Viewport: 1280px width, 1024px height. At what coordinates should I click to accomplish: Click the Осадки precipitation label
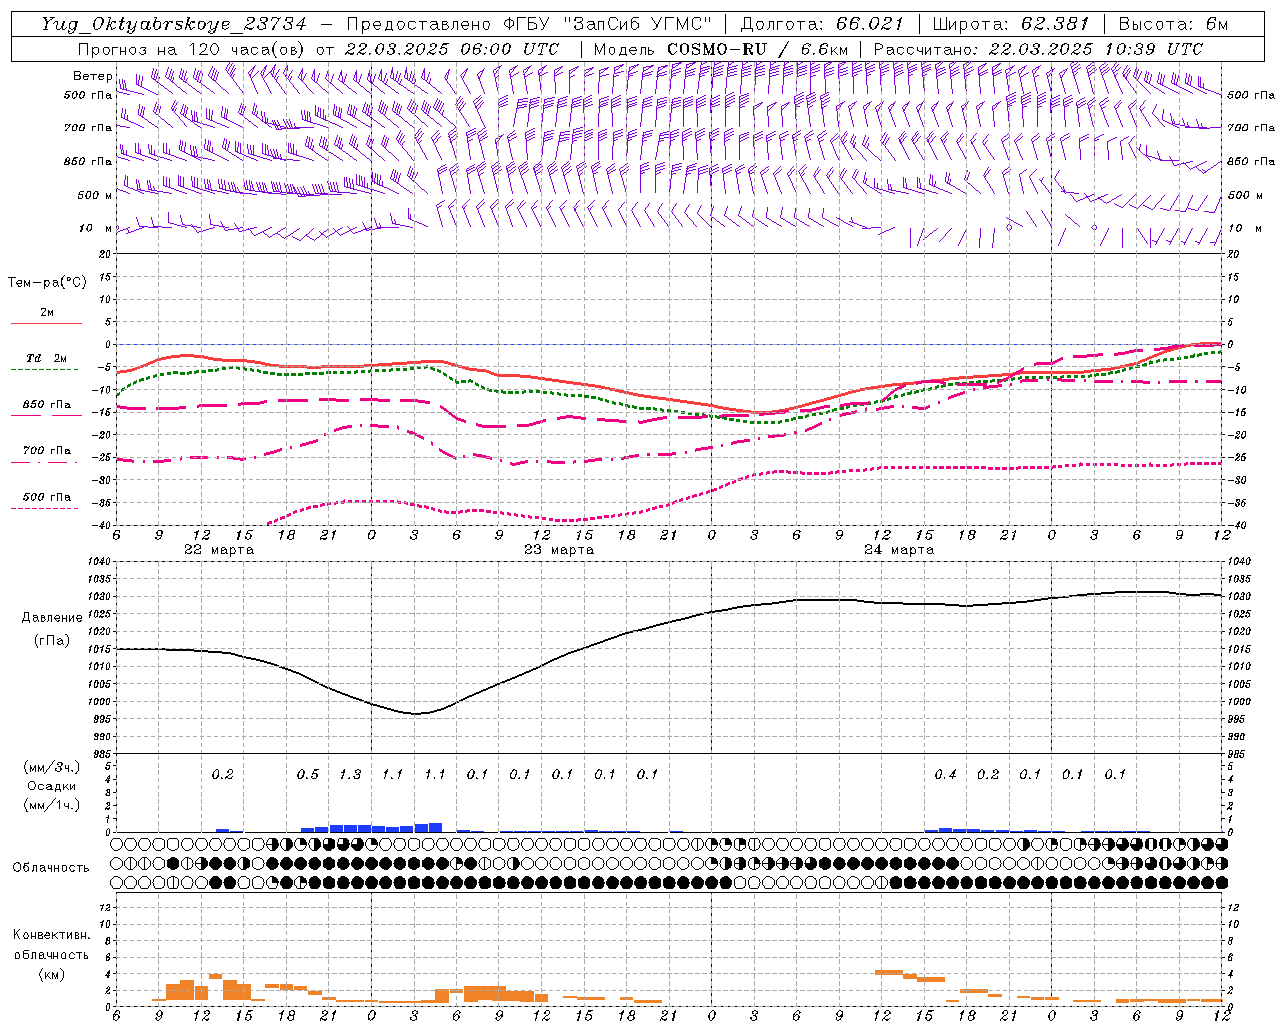point(52,786)
